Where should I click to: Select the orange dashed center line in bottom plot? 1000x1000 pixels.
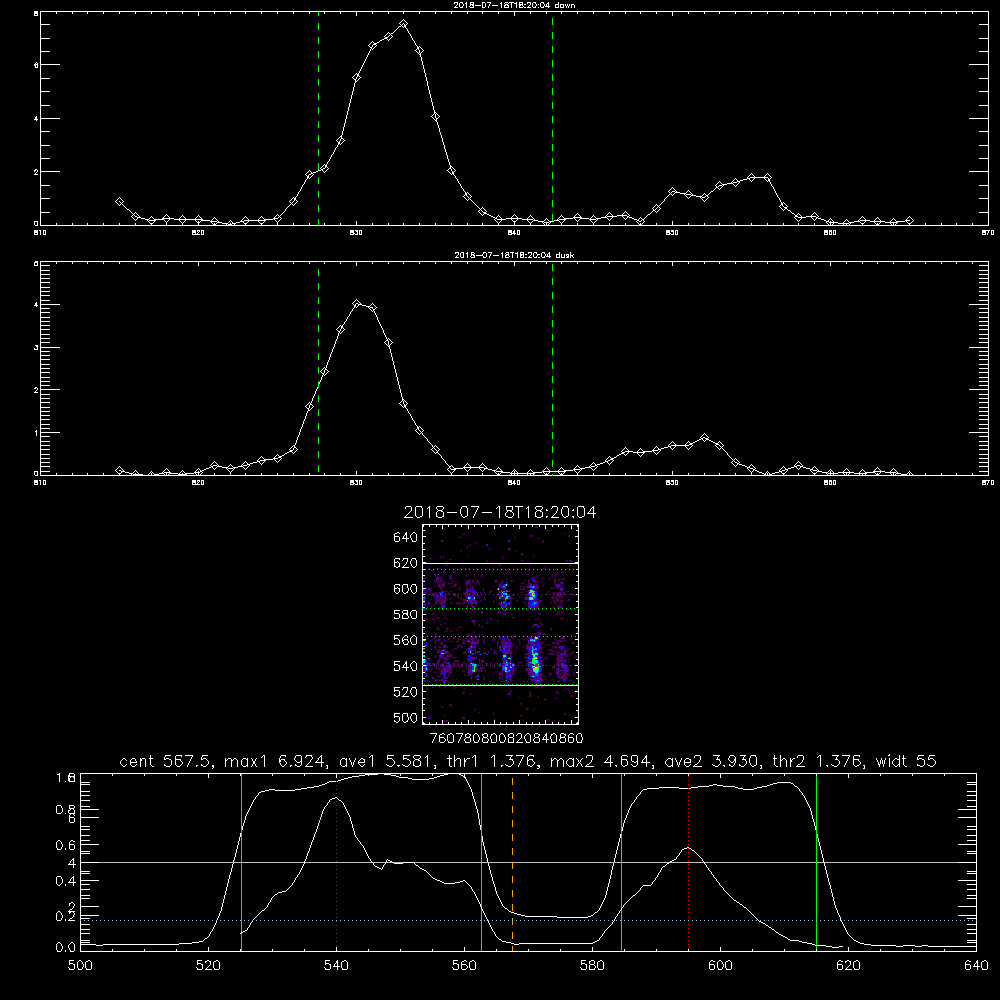512,862
